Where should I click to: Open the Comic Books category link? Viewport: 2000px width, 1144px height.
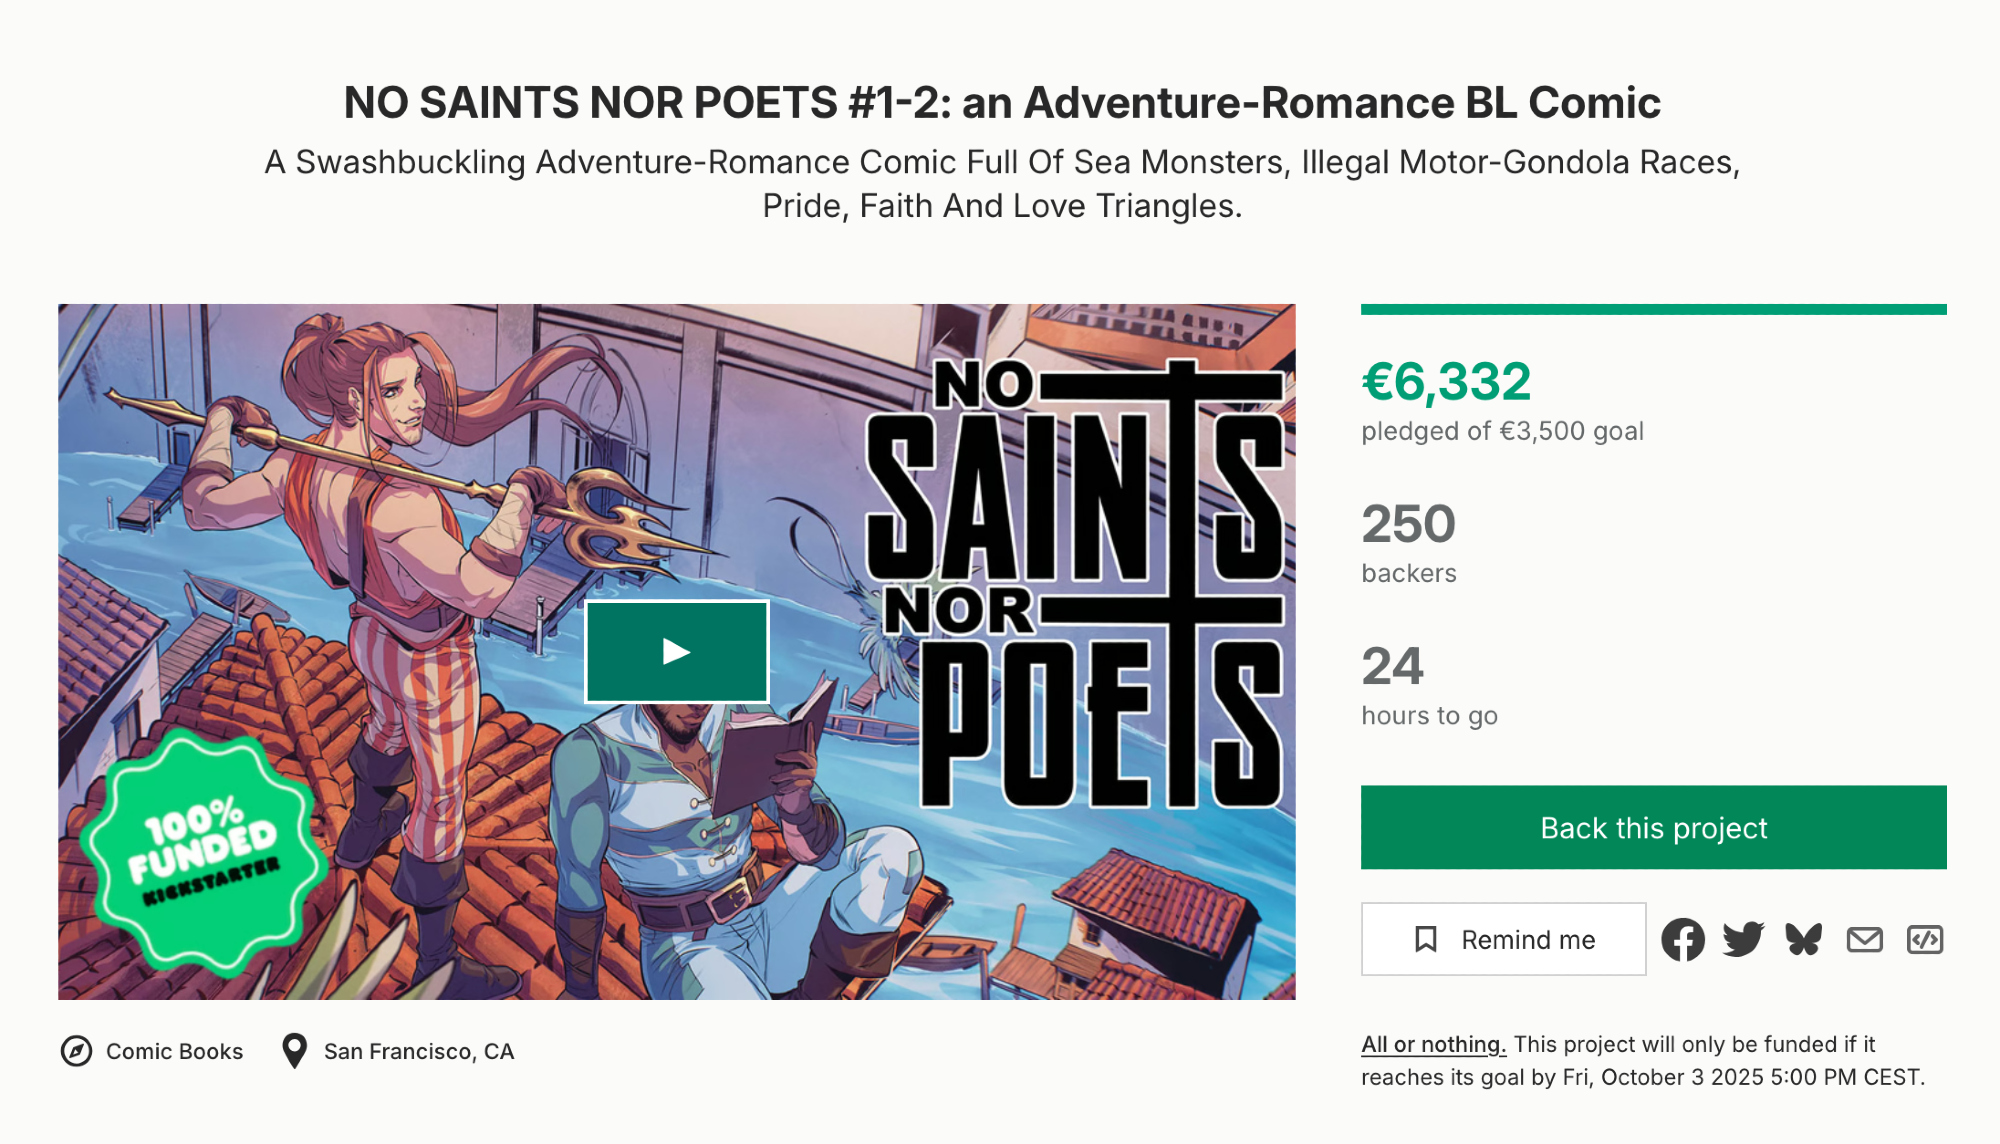[x=174, y=1051]
